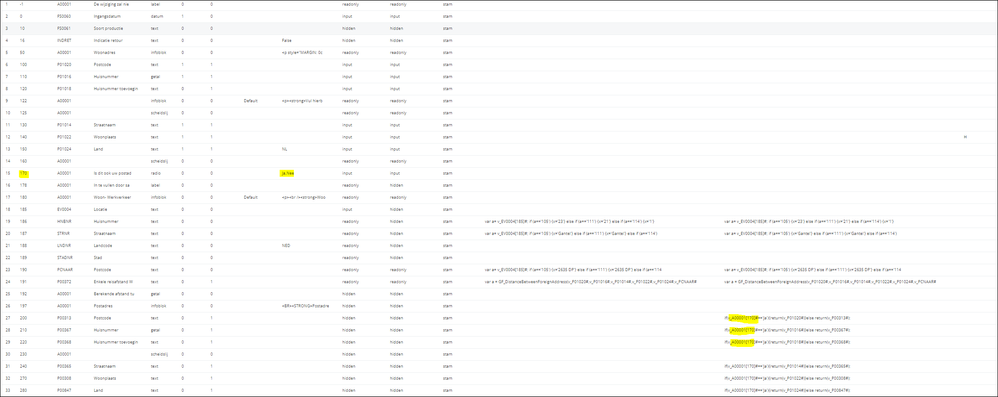
Task: Select the 'In te vullen door sa' cell
Action: coord(111,185)
